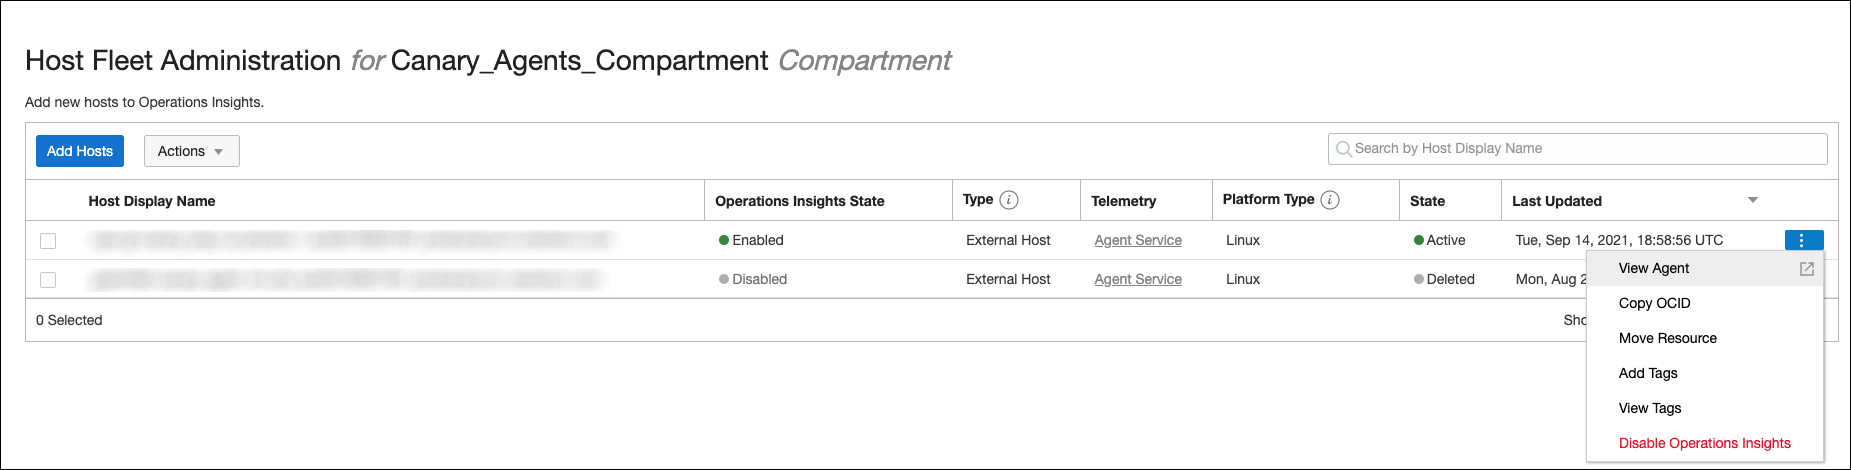This screenshot has width=1851, height=470.
Task: Click the Last Updated sort arrow
Action: (x=1752, y=201)
